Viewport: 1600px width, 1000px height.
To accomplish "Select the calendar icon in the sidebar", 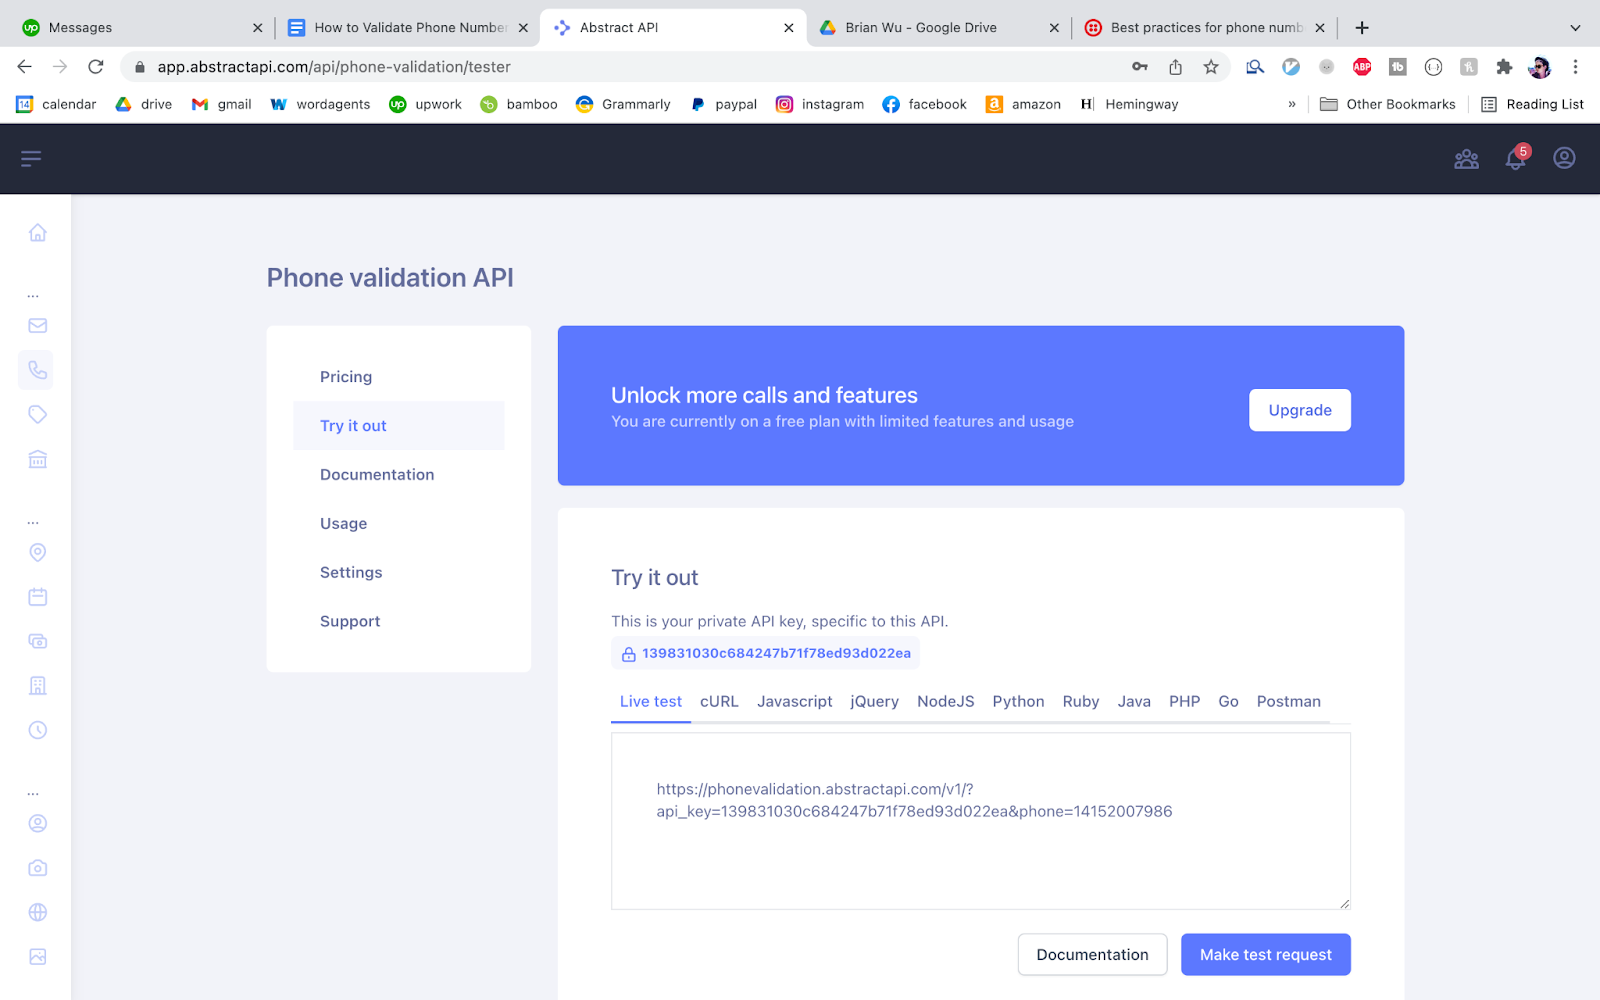I will (x=37, y=596).
